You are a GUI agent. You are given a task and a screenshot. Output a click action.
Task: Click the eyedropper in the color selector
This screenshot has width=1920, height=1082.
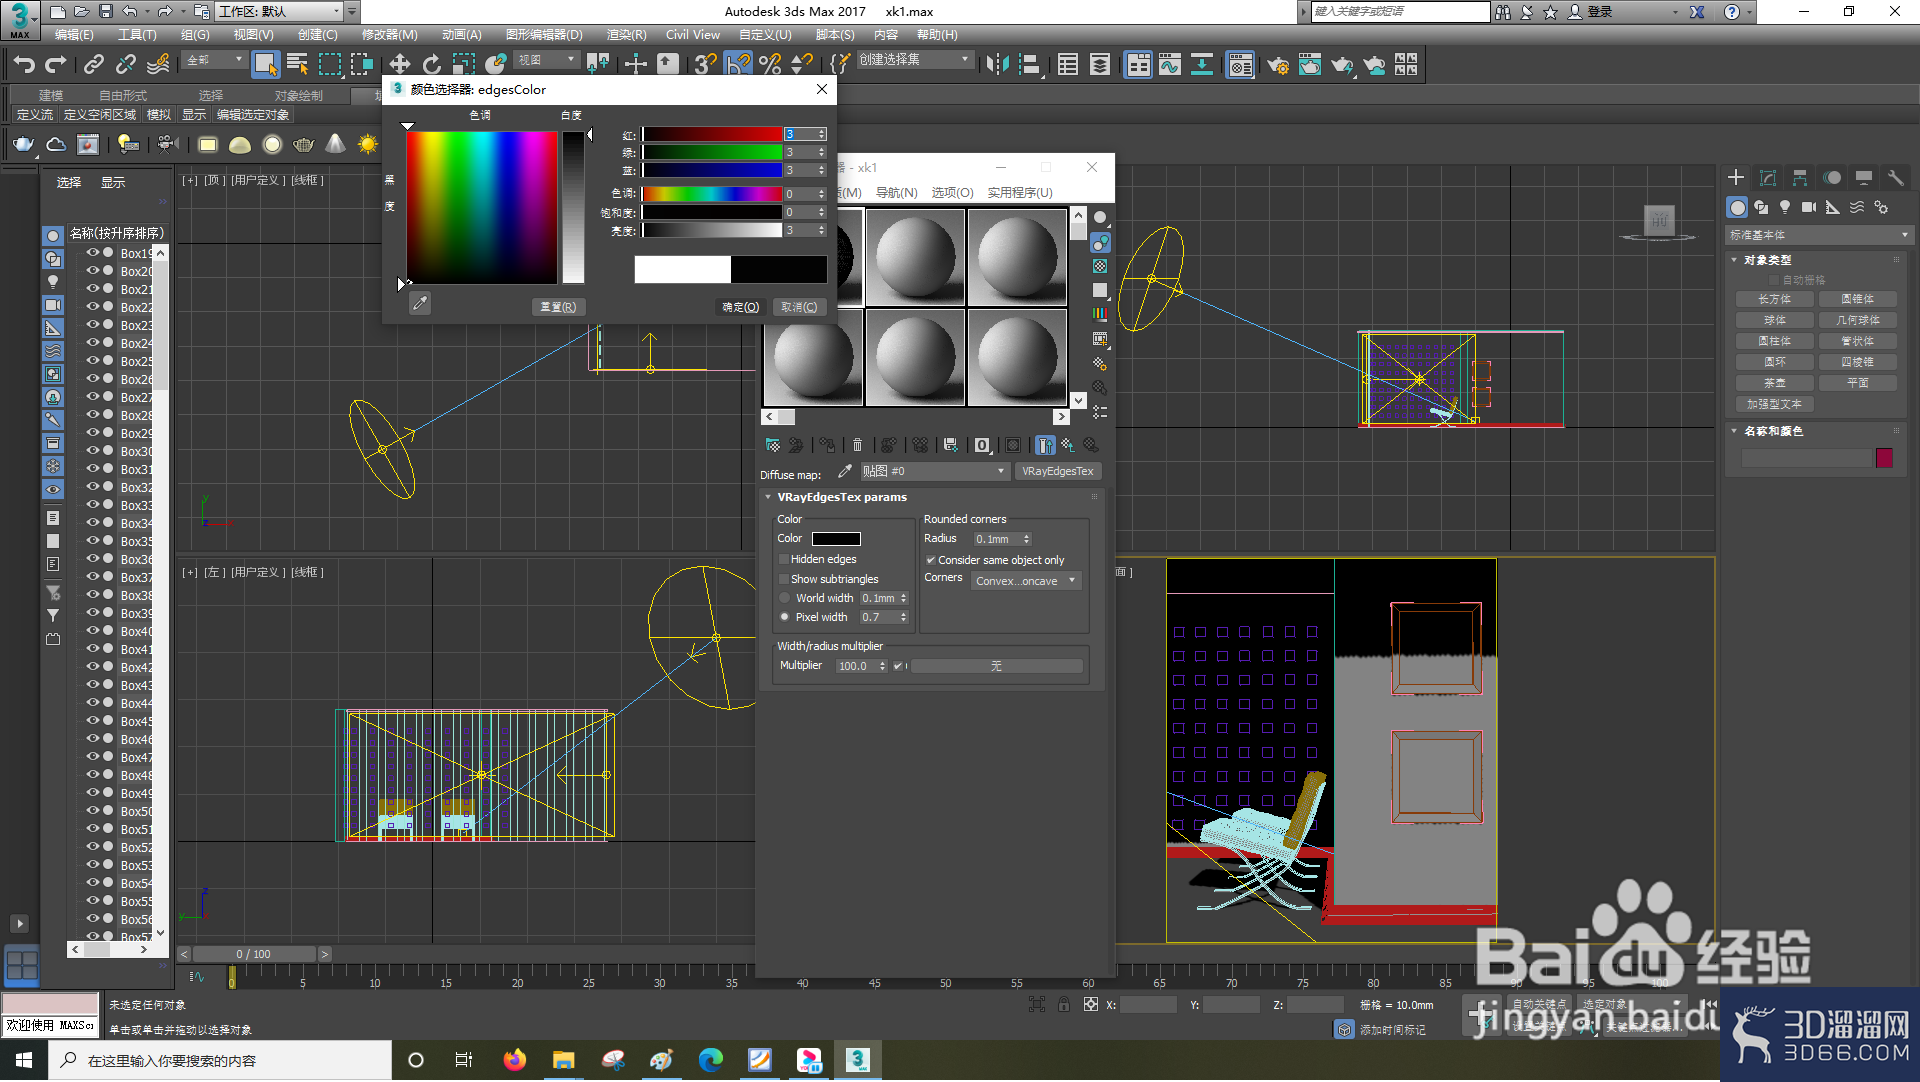click(x=420, y=303)
